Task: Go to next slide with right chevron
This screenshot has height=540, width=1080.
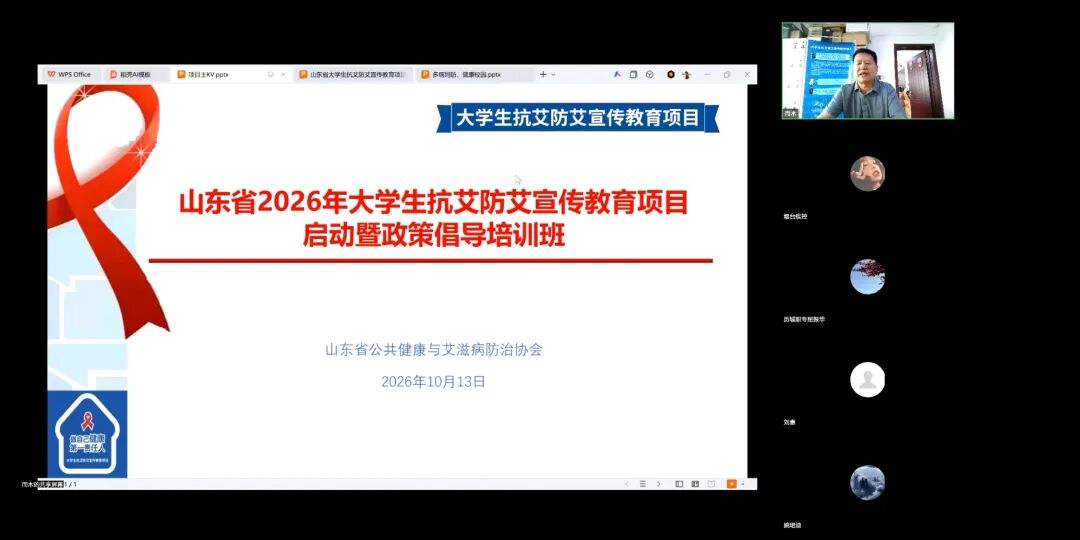Action: [658, 484]
